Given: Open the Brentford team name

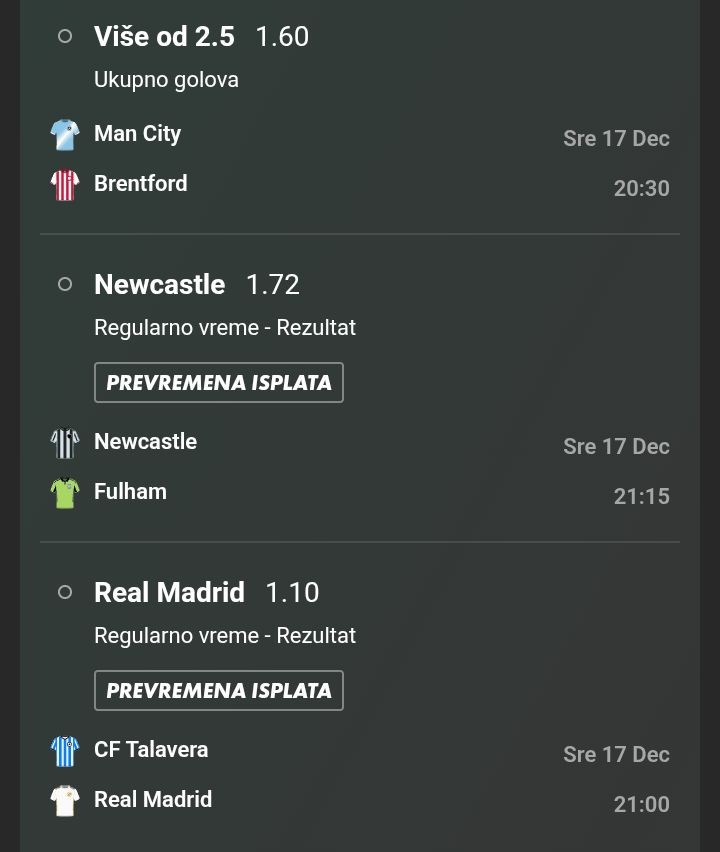Looking at the screenshot, I should [140, 184].
